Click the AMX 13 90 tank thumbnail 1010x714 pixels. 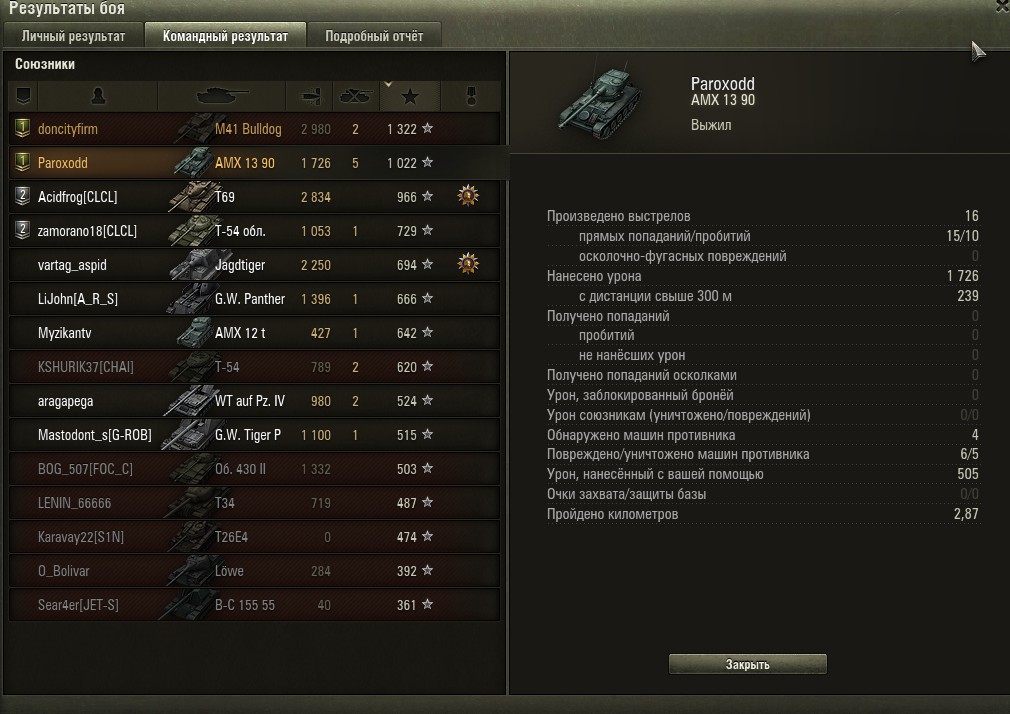[599, 103]
